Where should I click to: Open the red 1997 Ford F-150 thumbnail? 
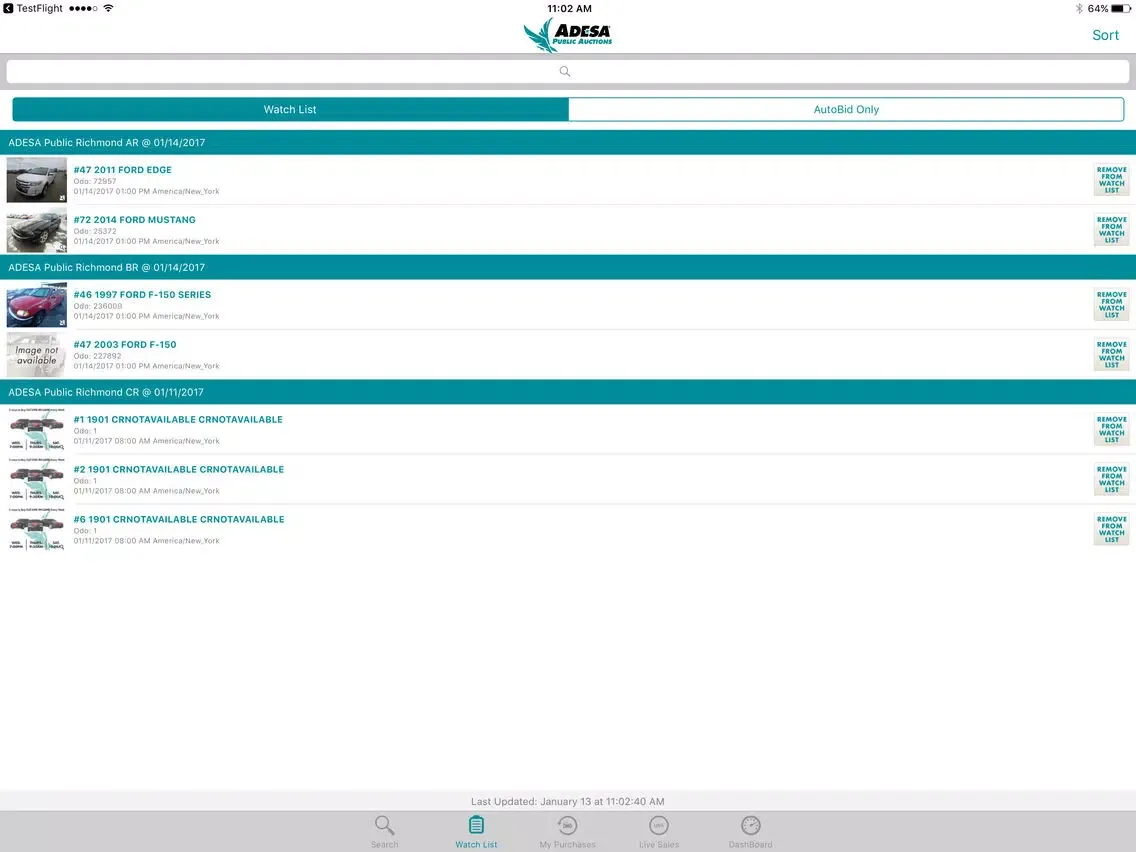point(36,304)
